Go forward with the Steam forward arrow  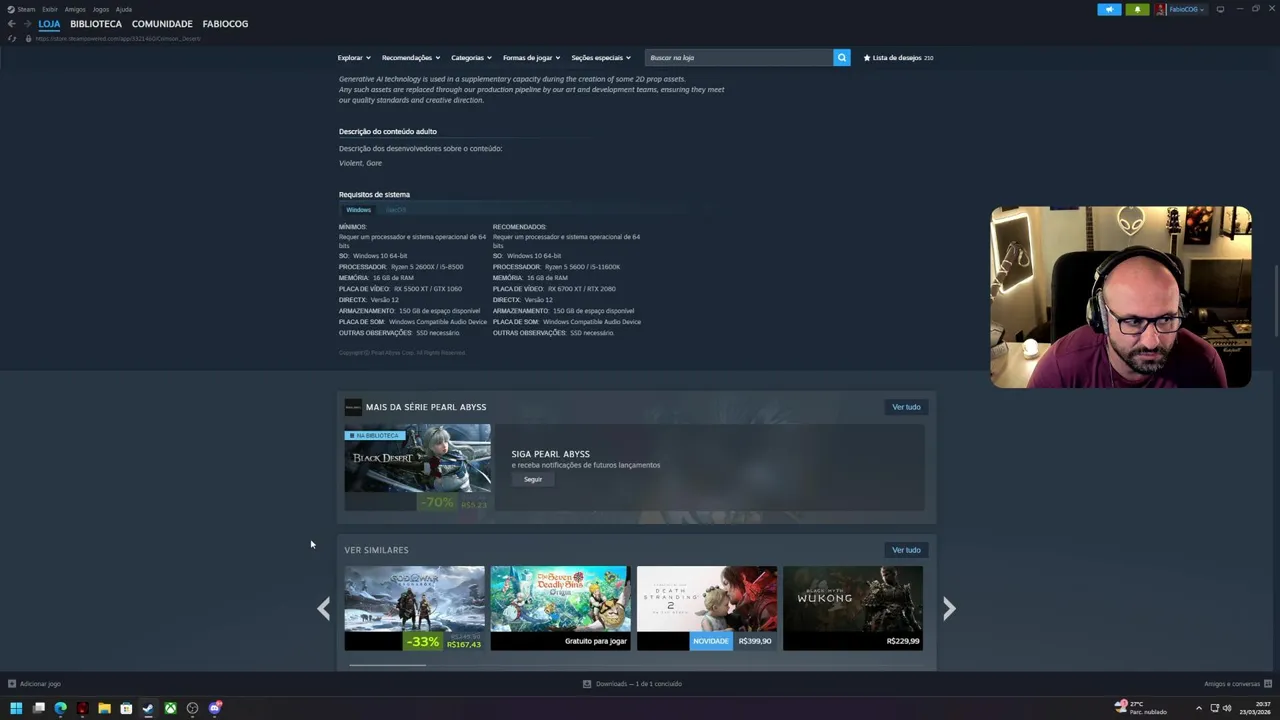(x=26, y=24)
